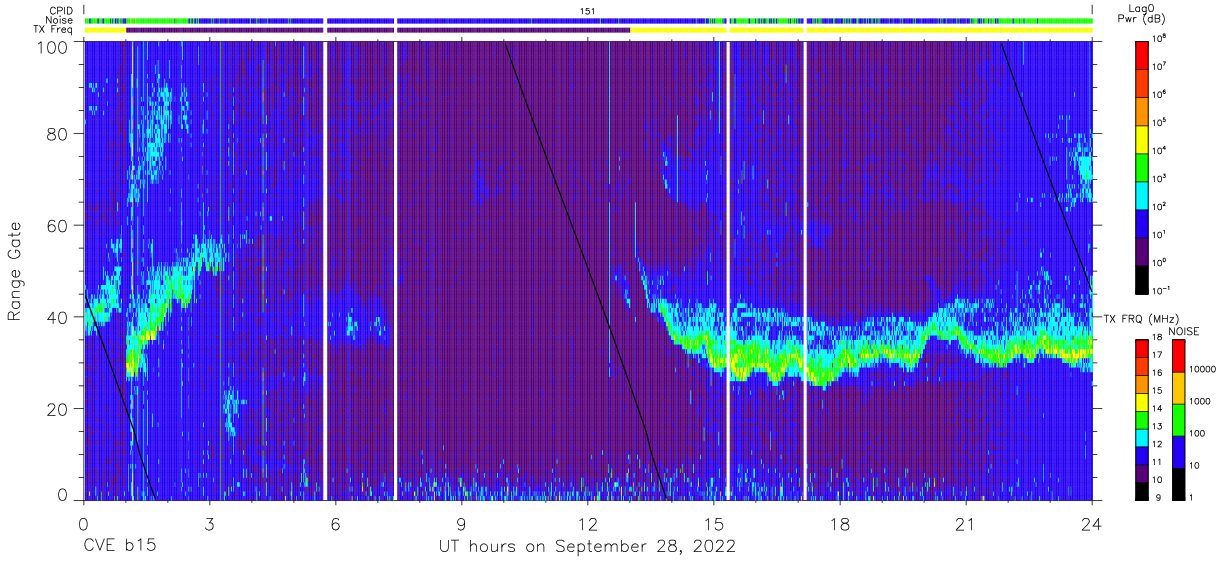Pick the green segment of the NOISE colorbar

click(x=1177, y=419)
